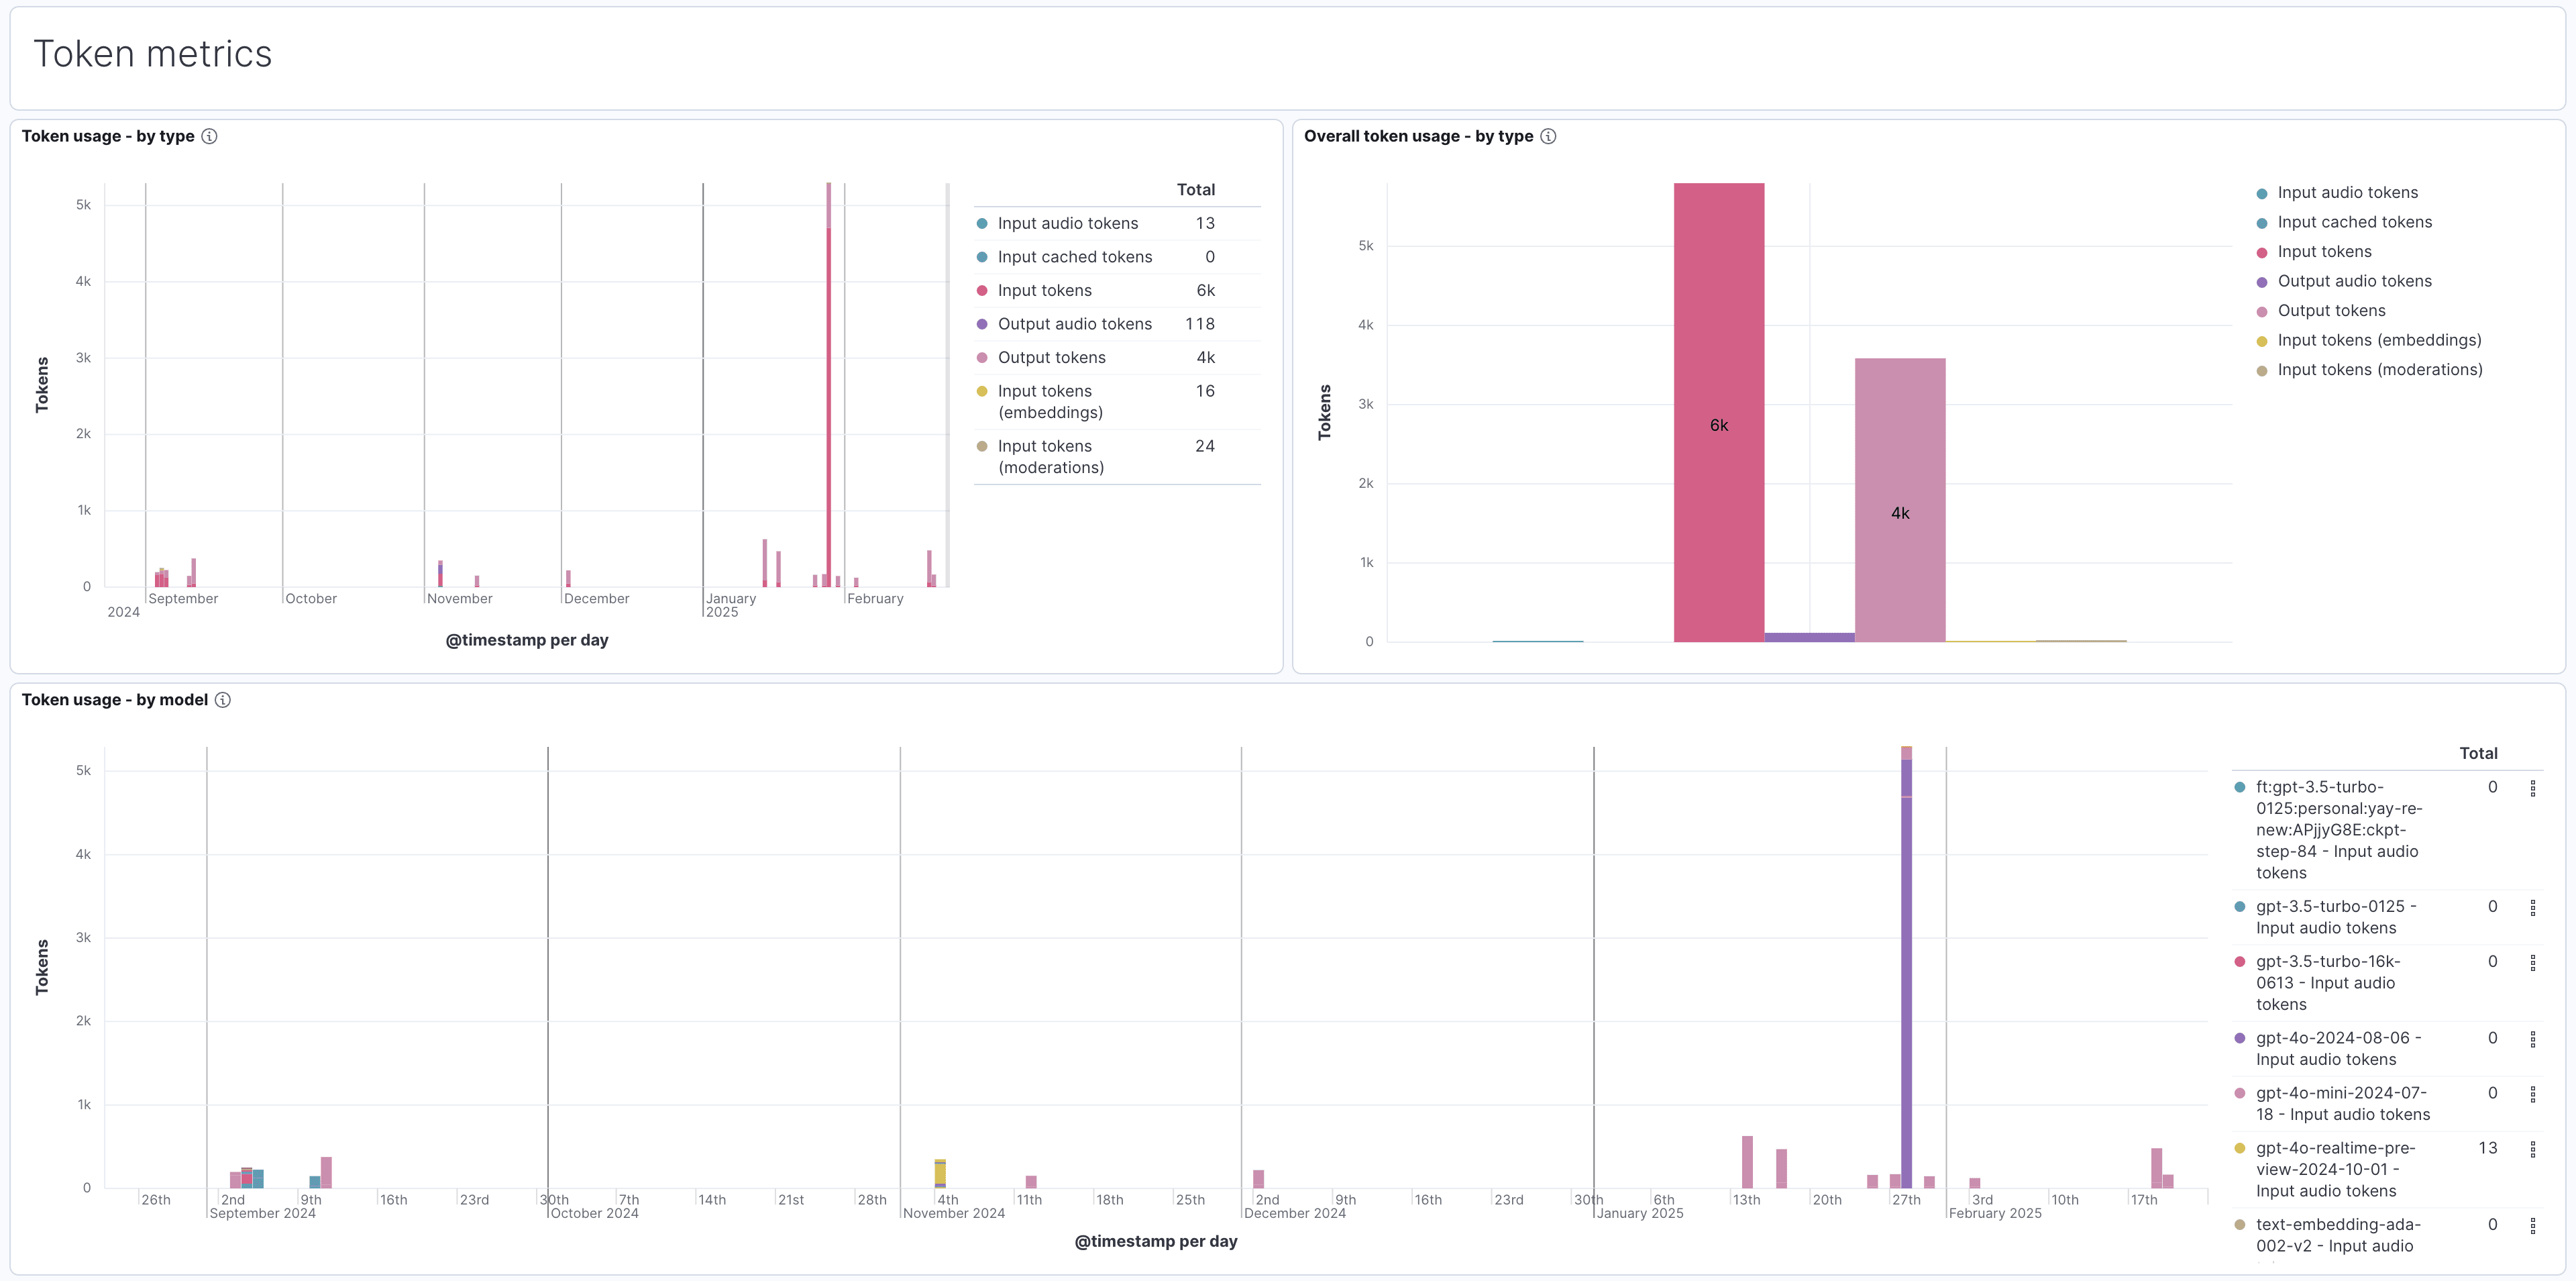
Task: Open the info tooltip for "Token usage - by model"
Action: click(222, 700)
